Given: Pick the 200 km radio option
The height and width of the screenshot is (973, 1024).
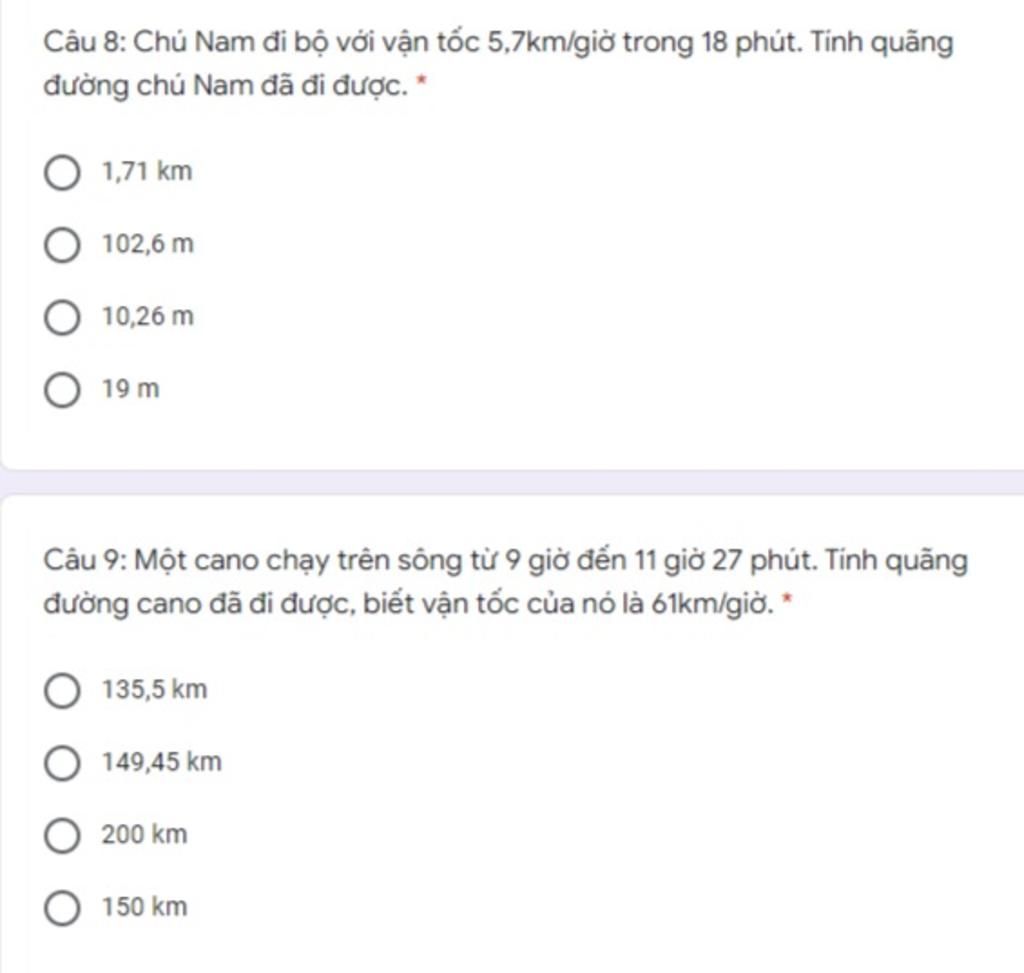Looking at the screenshot, I should pyautogui.click(x=62, y=835).
